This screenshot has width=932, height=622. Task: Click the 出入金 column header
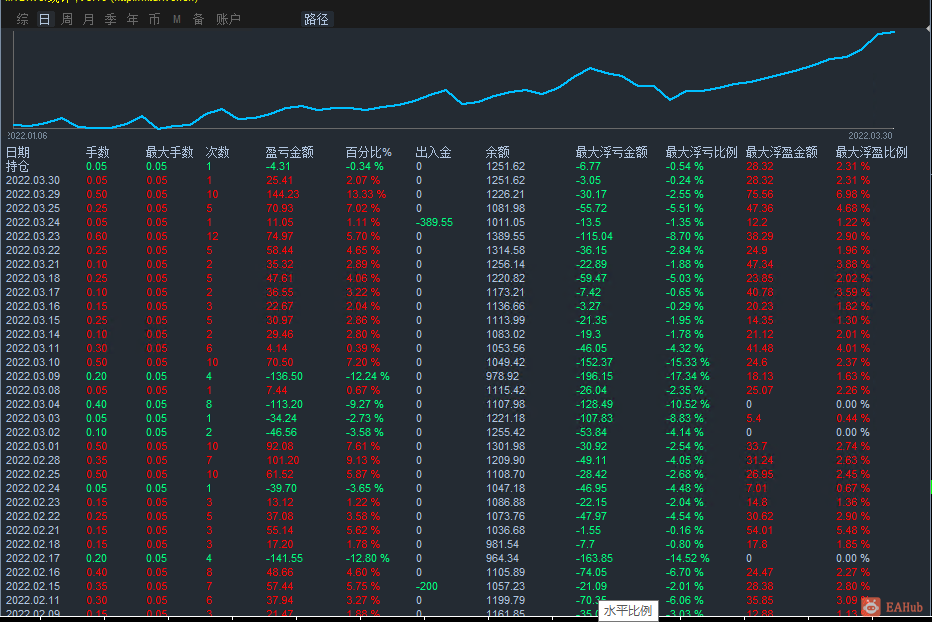point(433,152)
